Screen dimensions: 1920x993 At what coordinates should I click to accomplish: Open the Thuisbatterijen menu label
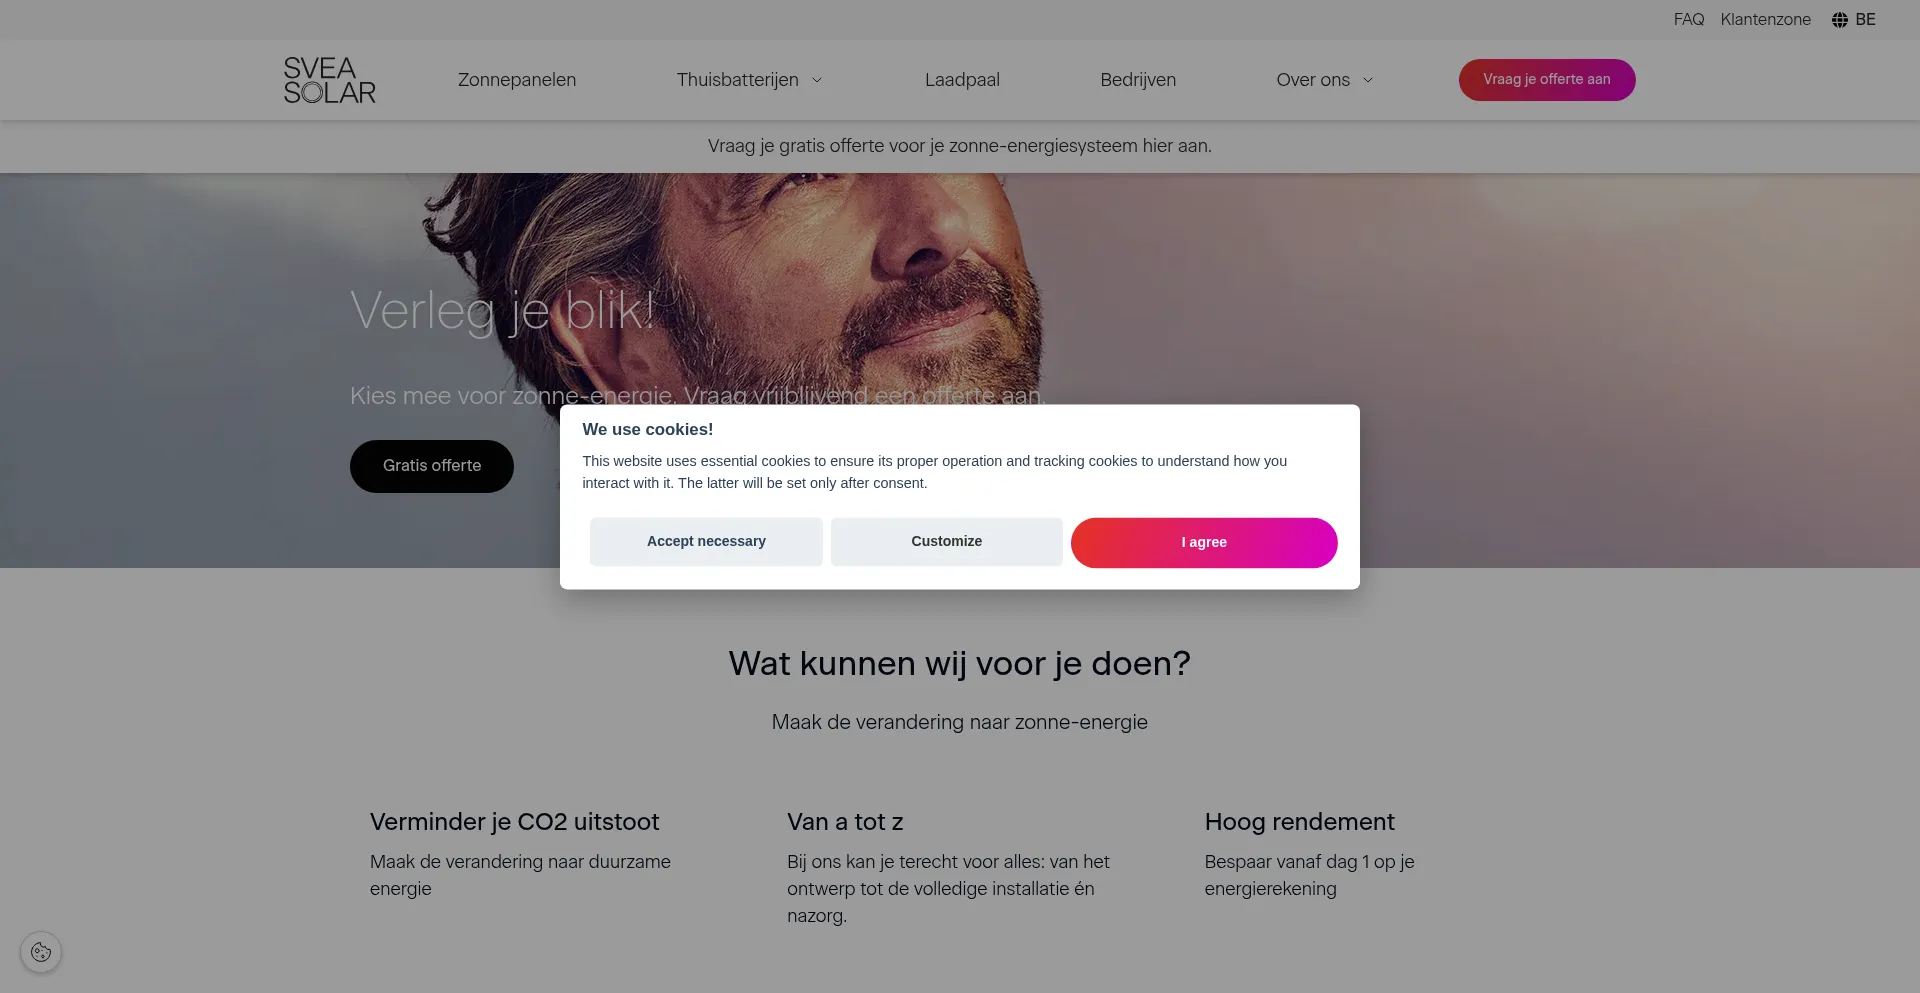click(x=737, y=80)
